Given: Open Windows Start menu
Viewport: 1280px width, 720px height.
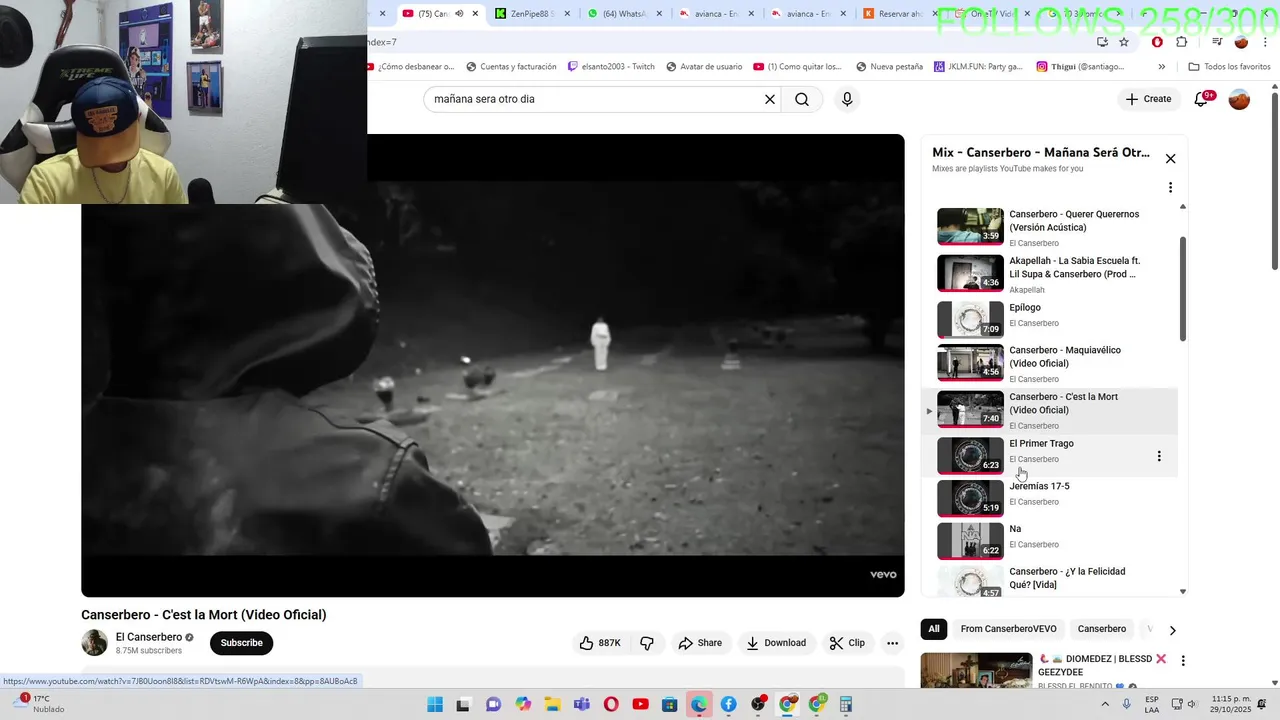Looking at the screenshot, I should (435, 705).
